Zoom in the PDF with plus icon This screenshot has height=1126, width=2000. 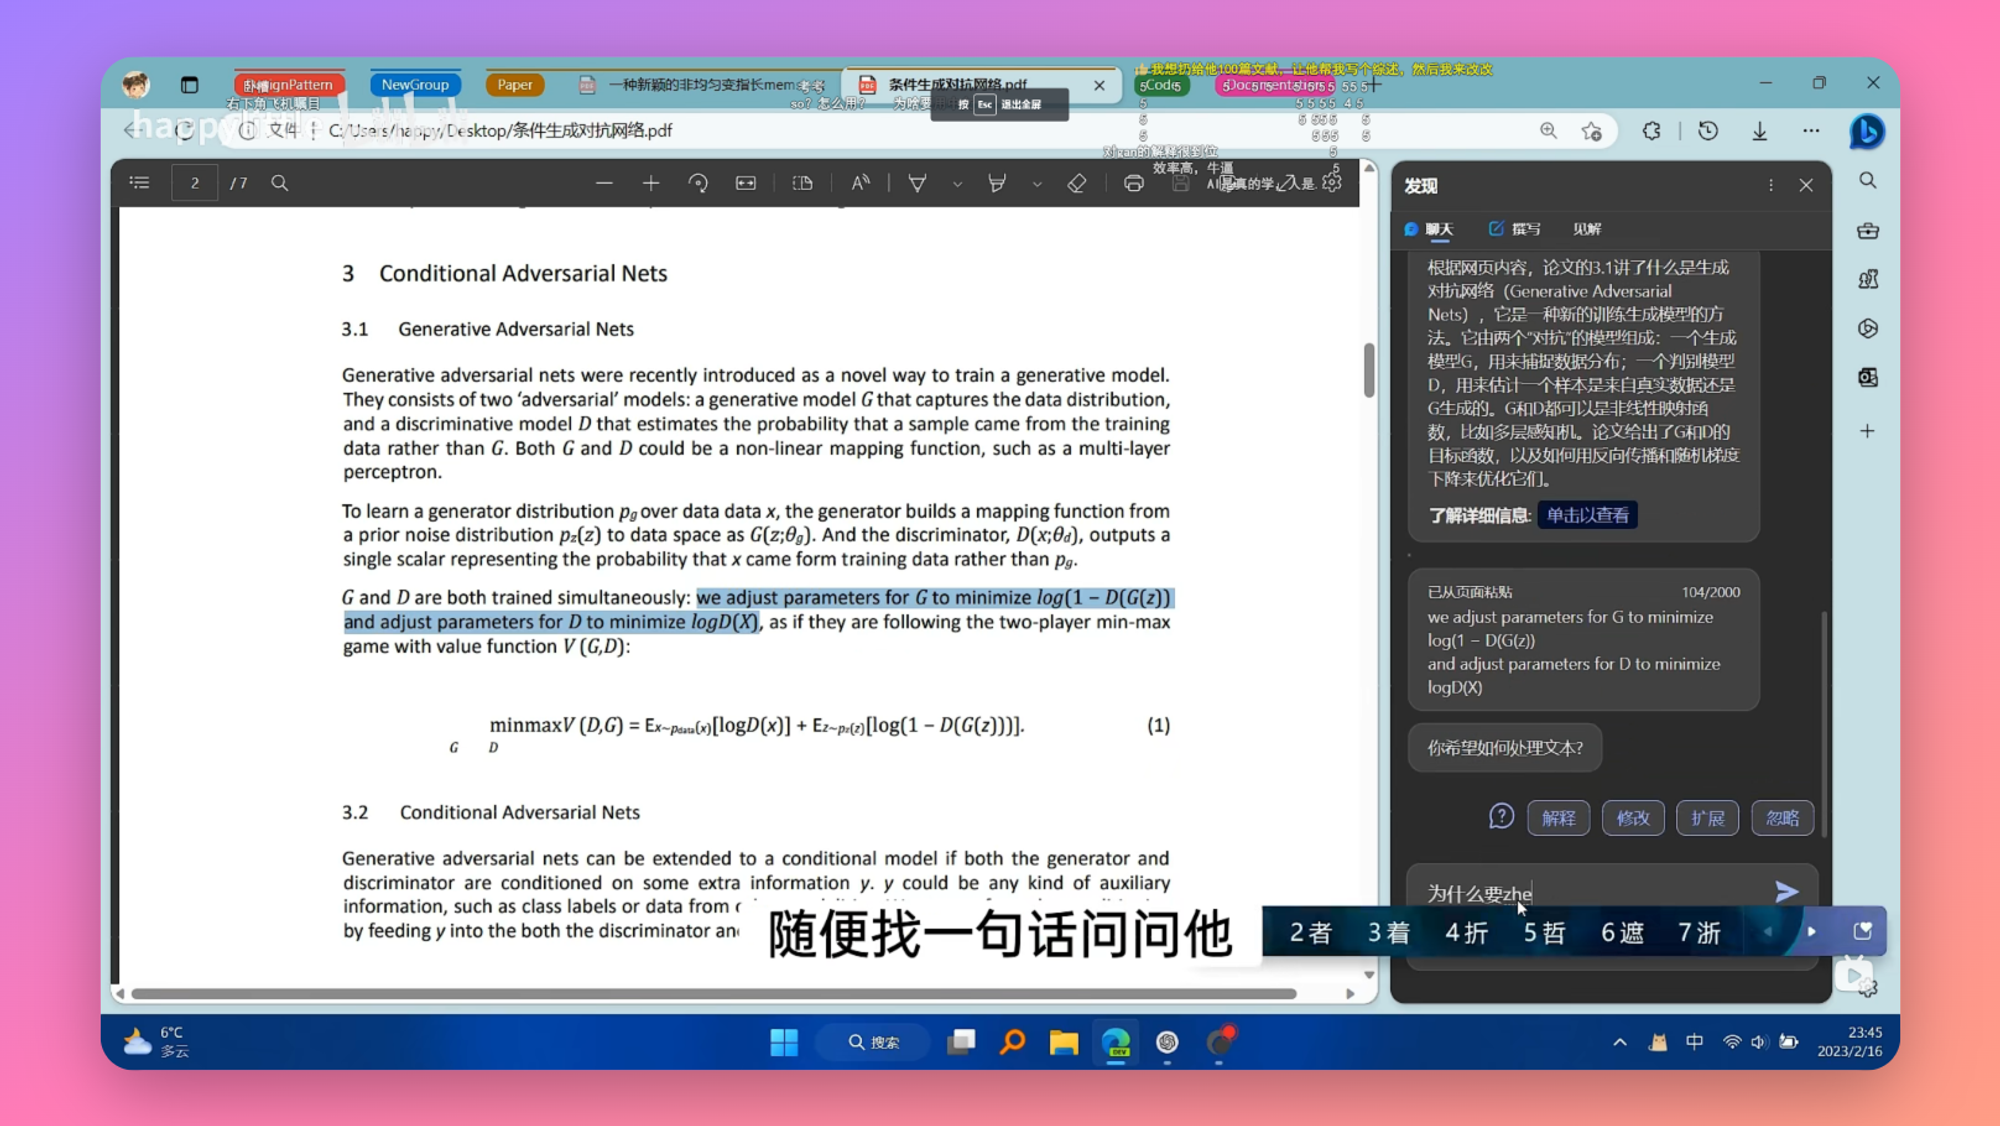pos(651,183)
